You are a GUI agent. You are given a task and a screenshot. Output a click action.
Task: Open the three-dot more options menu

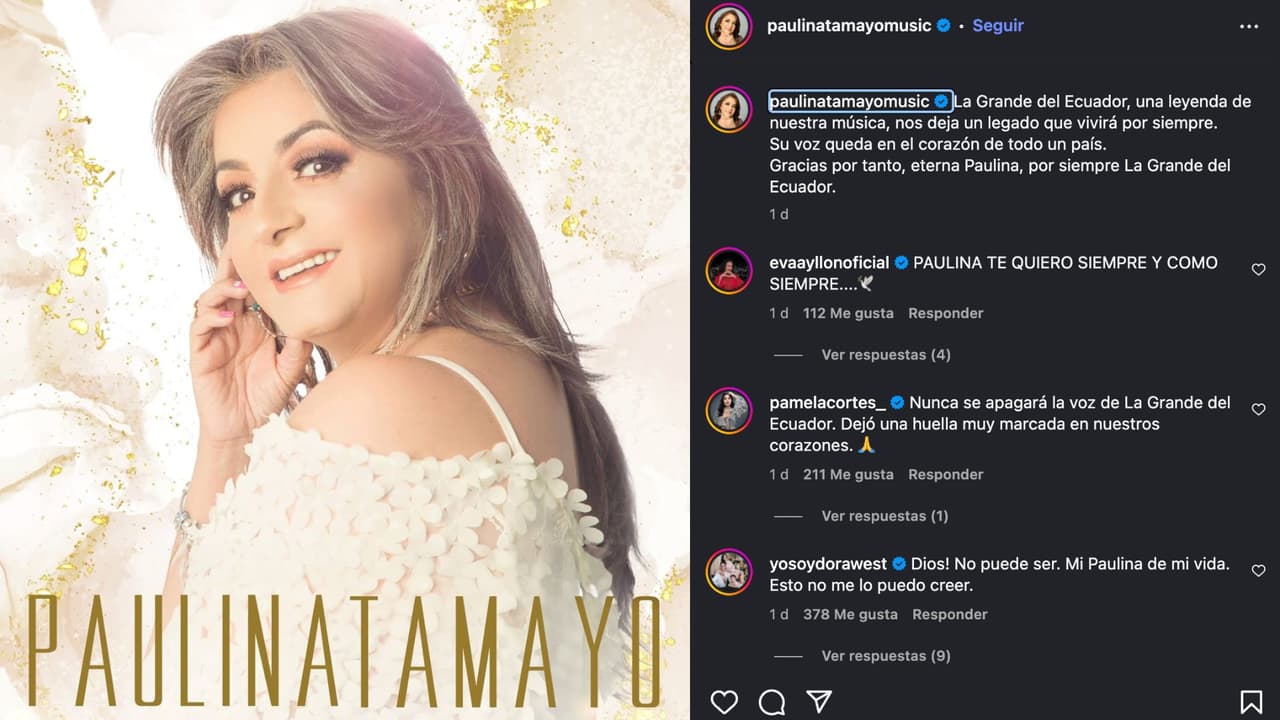[1249, 27]
